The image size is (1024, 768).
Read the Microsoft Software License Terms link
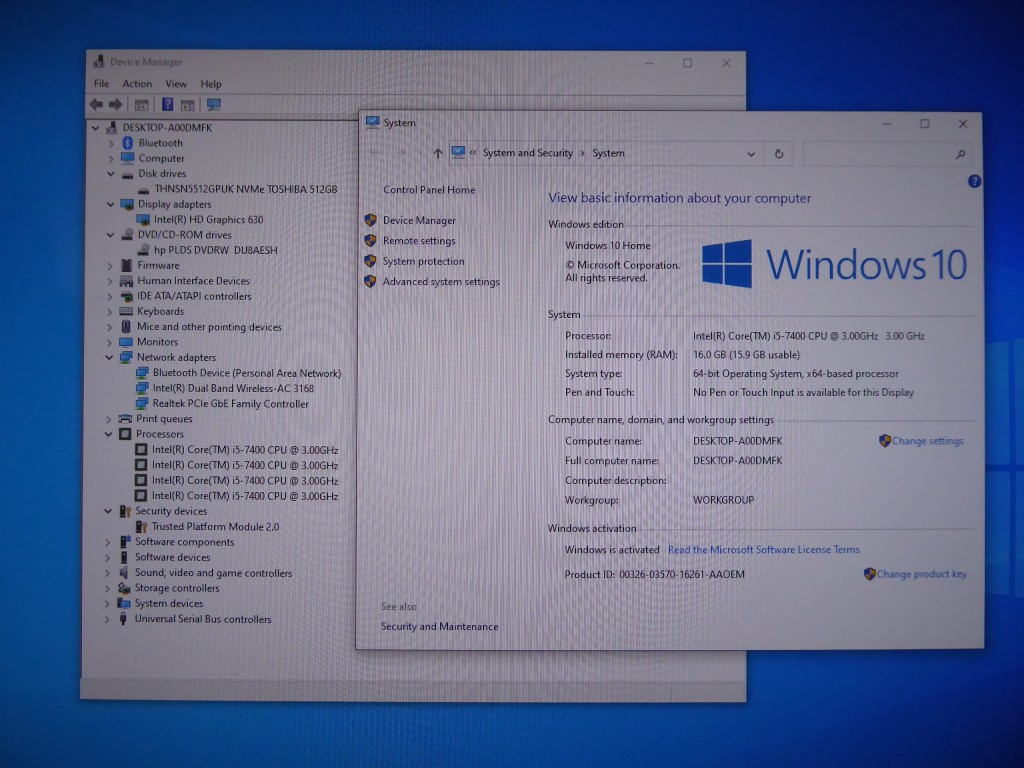(x=763, y=550)
